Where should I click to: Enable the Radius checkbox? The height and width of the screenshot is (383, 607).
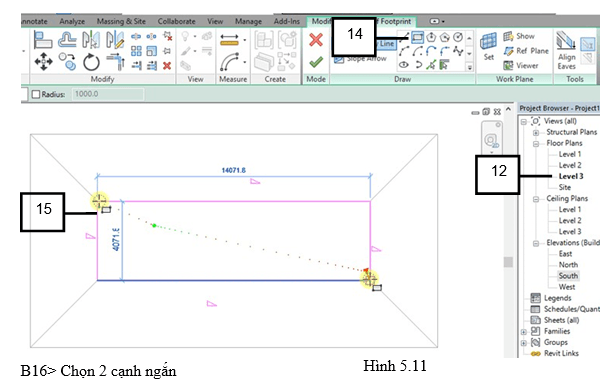point(36,94)
